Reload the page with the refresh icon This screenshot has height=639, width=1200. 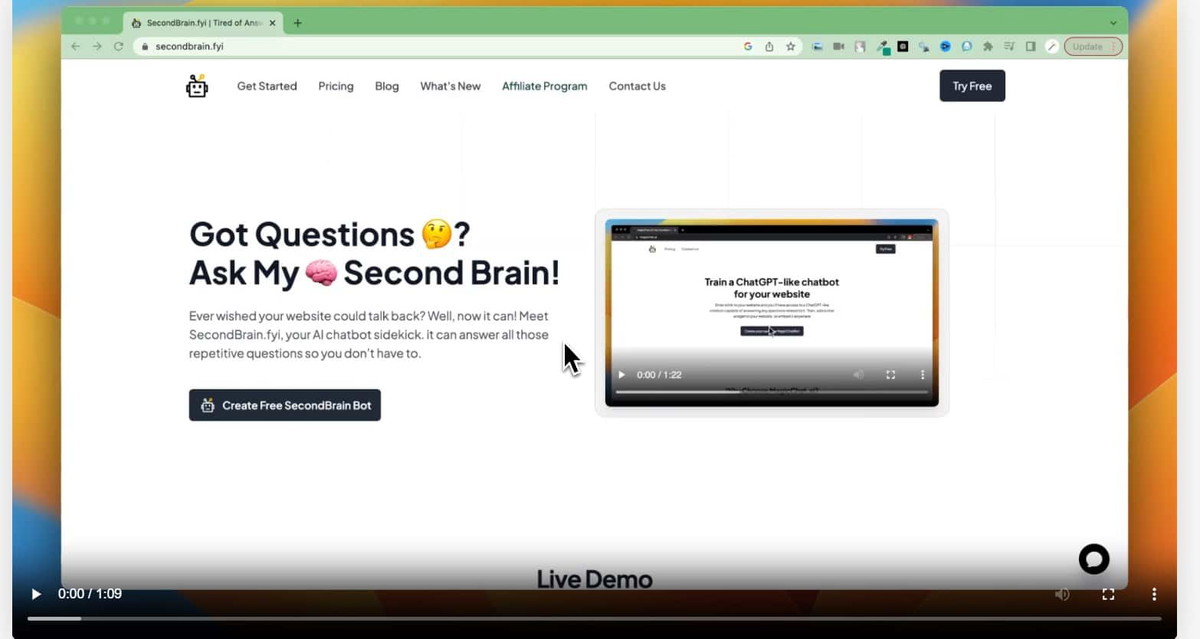(x=119, y=47)
